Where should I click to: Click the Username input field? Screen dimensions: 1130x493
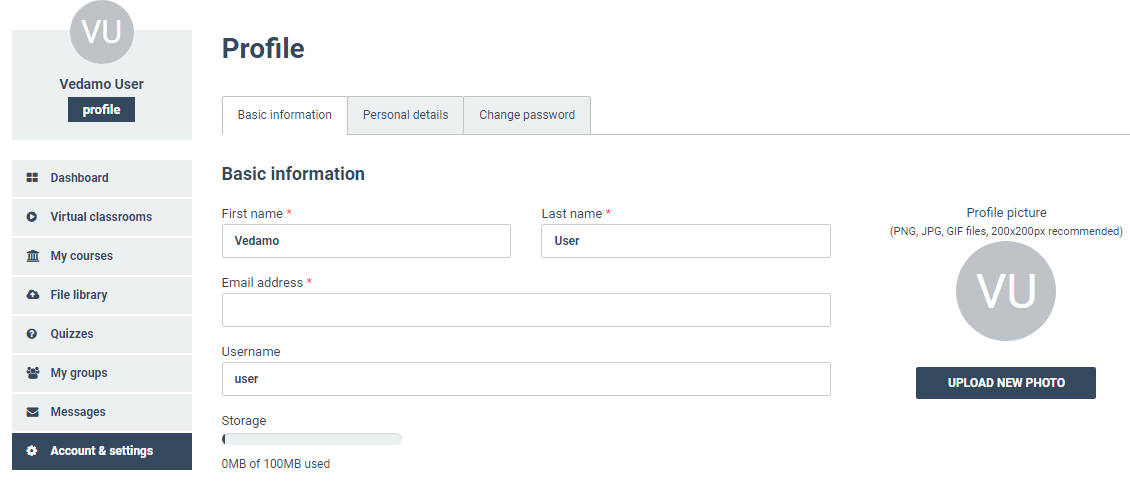[x=526, y=379]
